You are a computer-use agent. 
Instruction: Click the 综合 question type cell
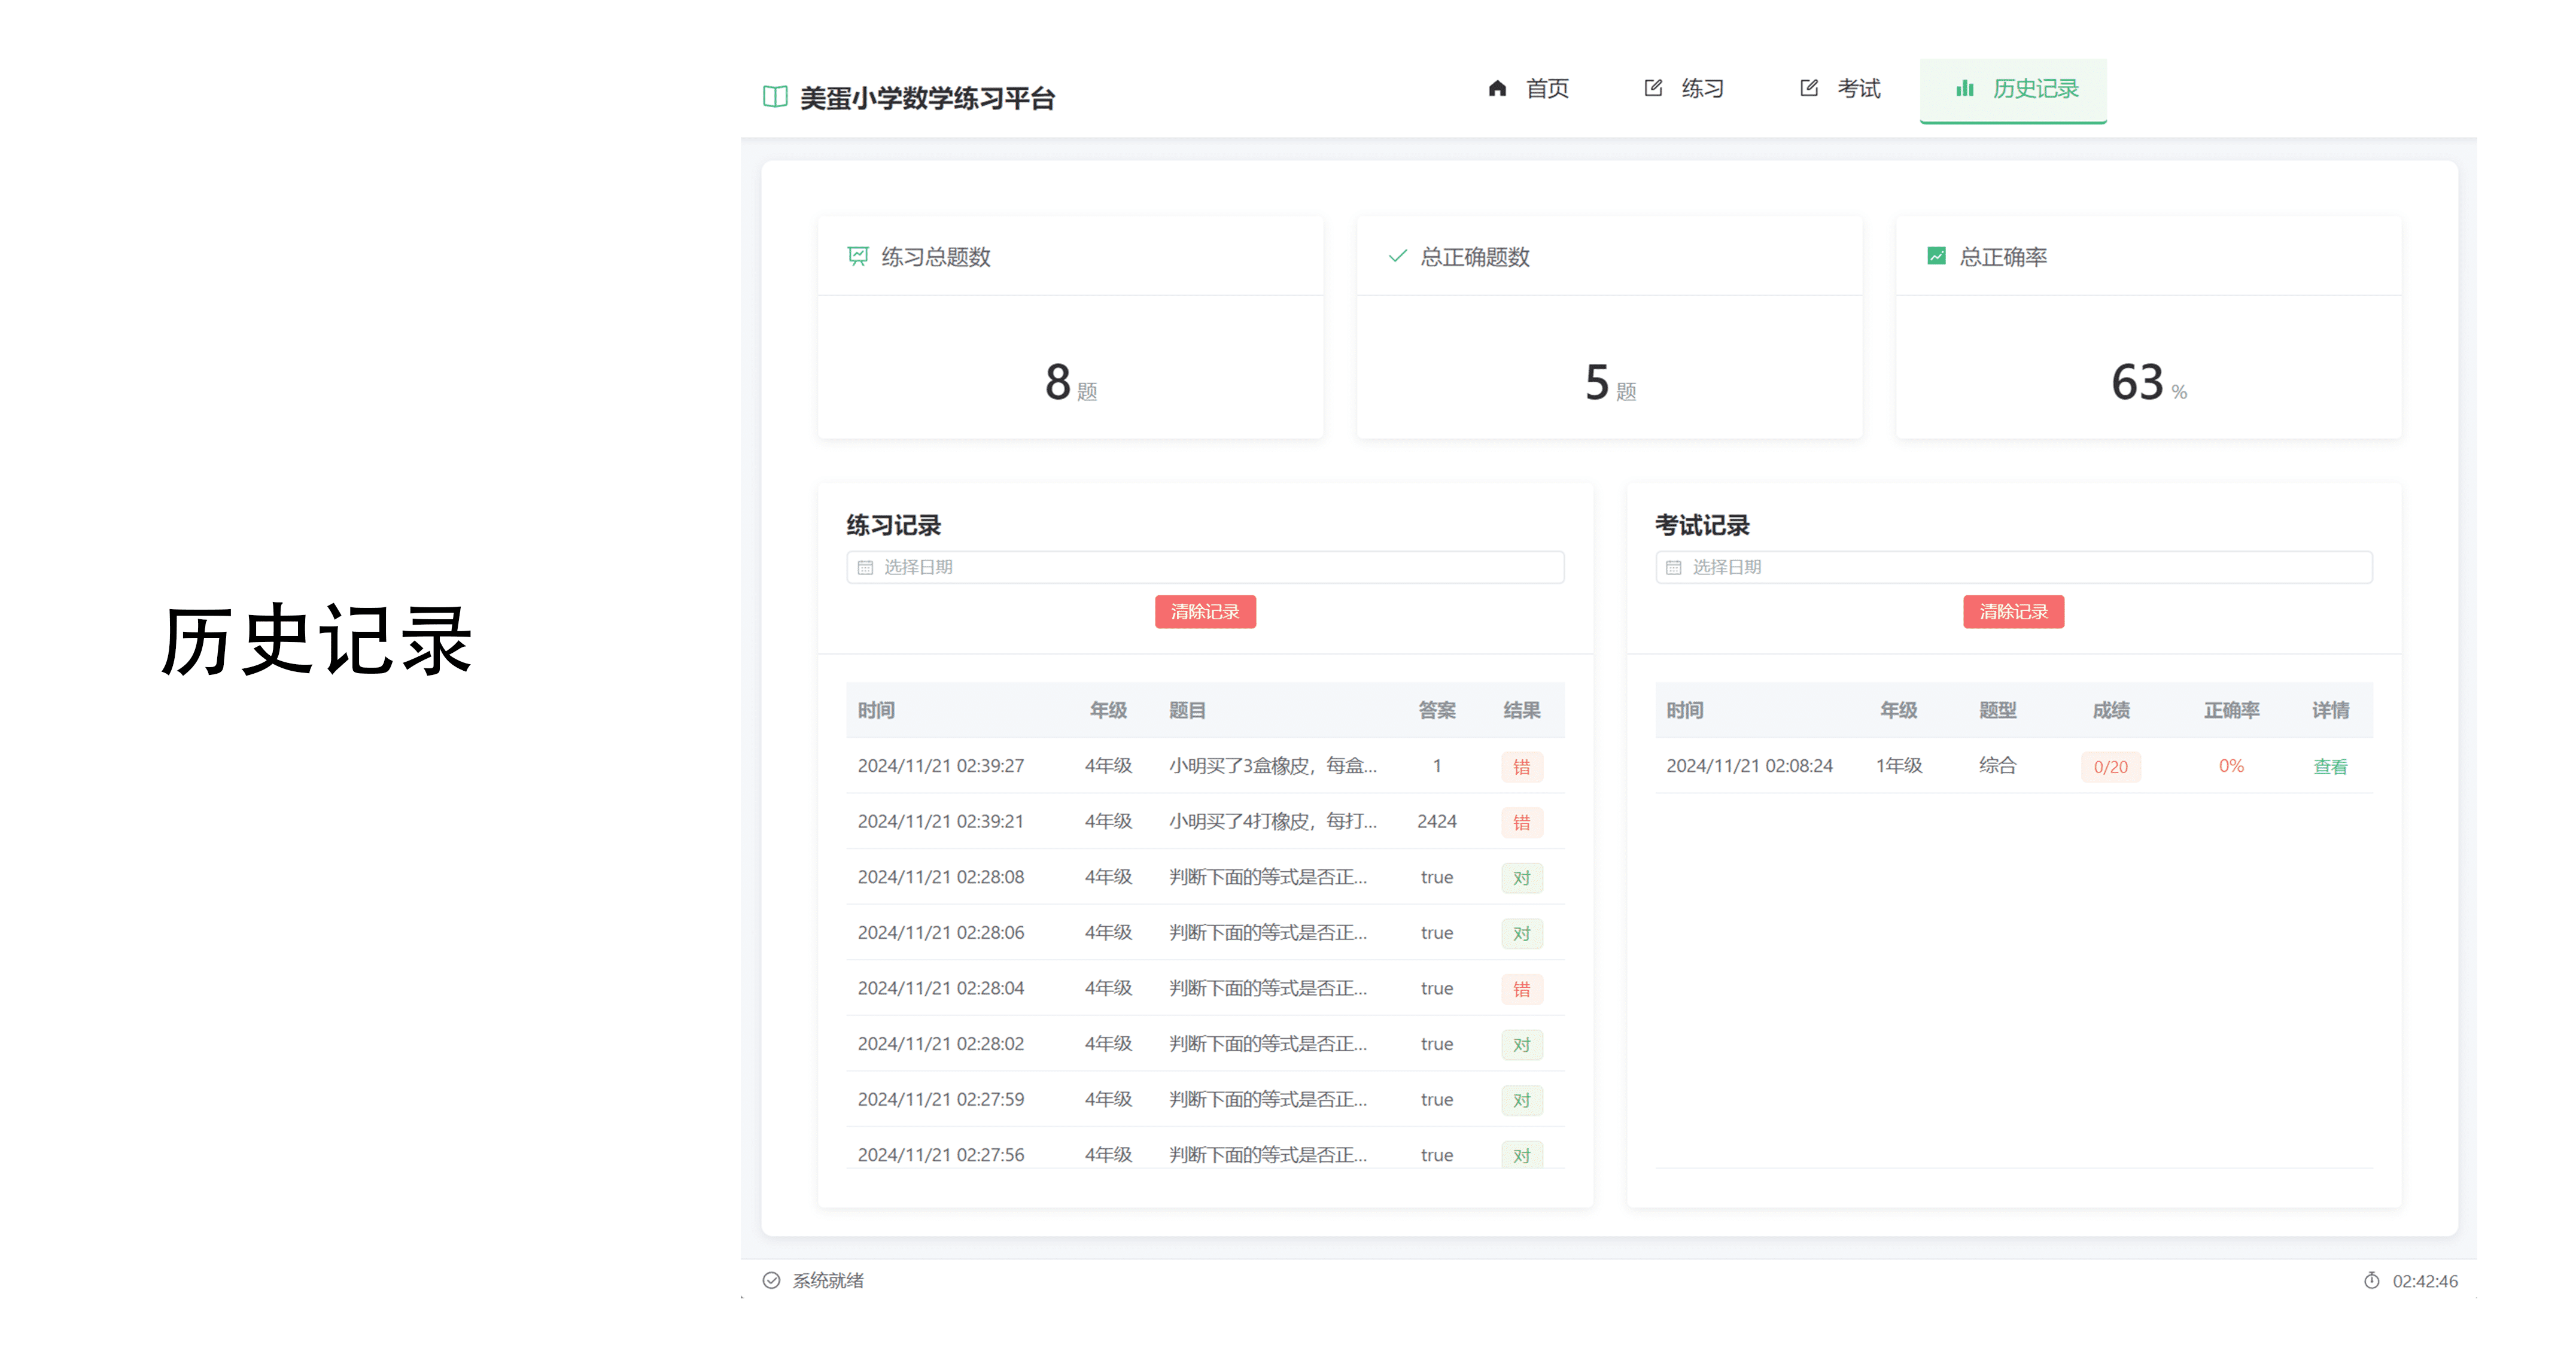click(1997, 766)
